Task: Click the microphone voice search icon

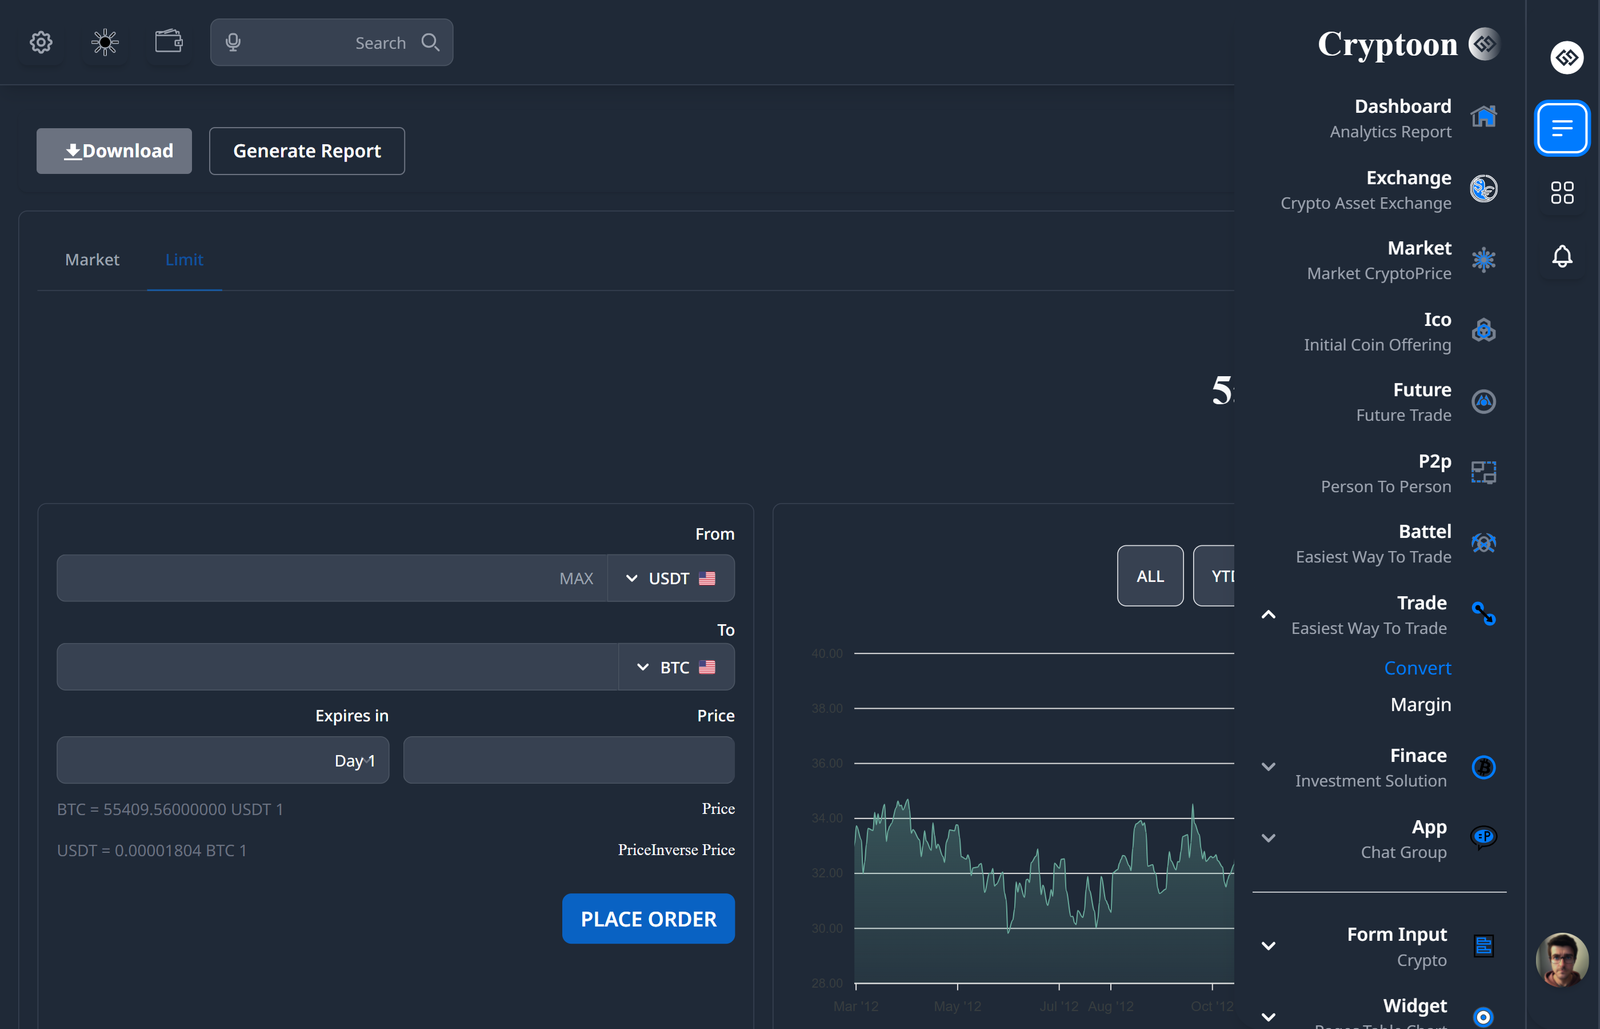Action: (233, 42)
